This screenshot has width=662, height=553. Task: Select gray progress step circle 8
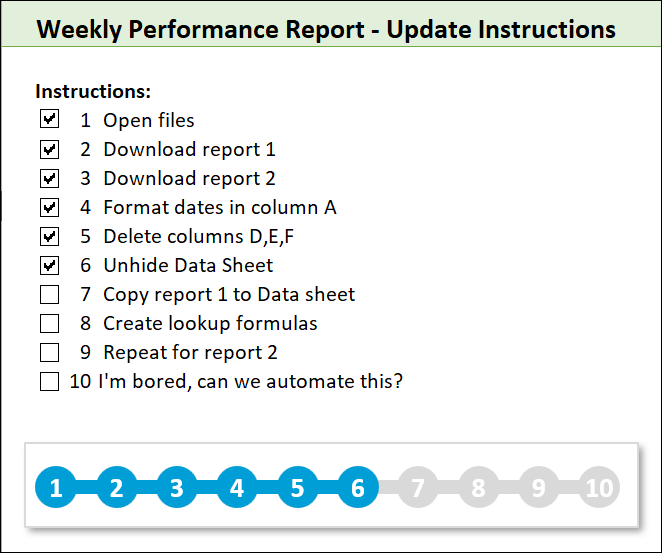coord(478,488)
